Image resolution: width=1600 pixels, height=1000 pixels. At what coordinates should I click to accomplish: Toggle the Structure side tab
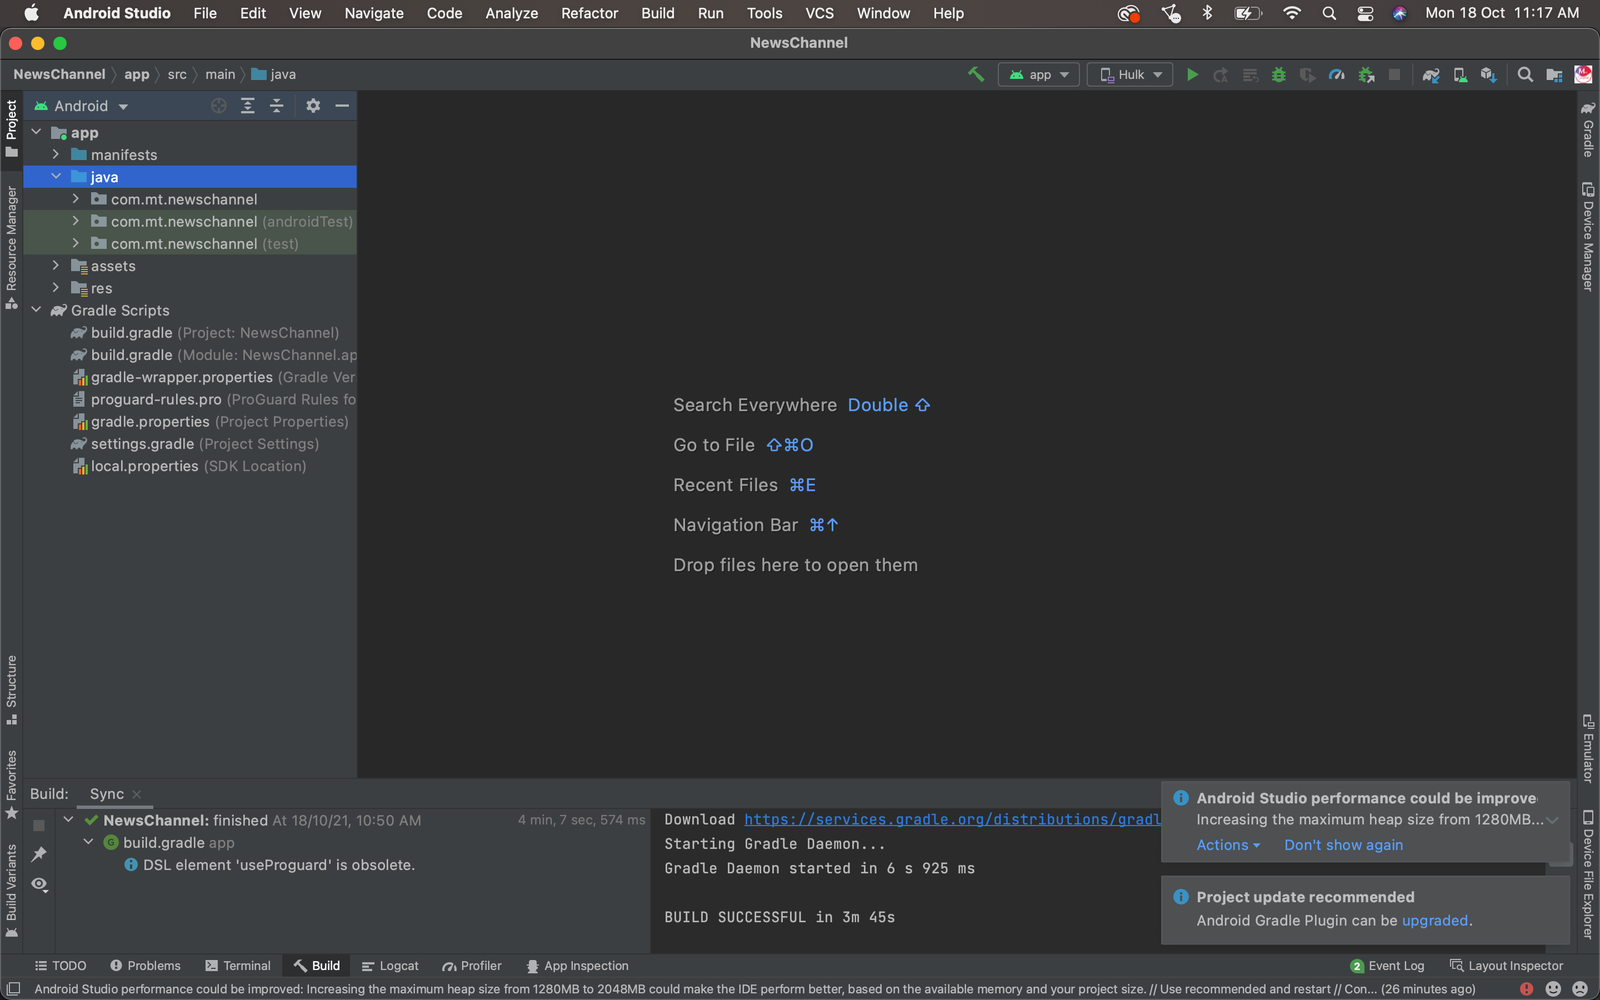pyautogui.click(x=12, y=690)
